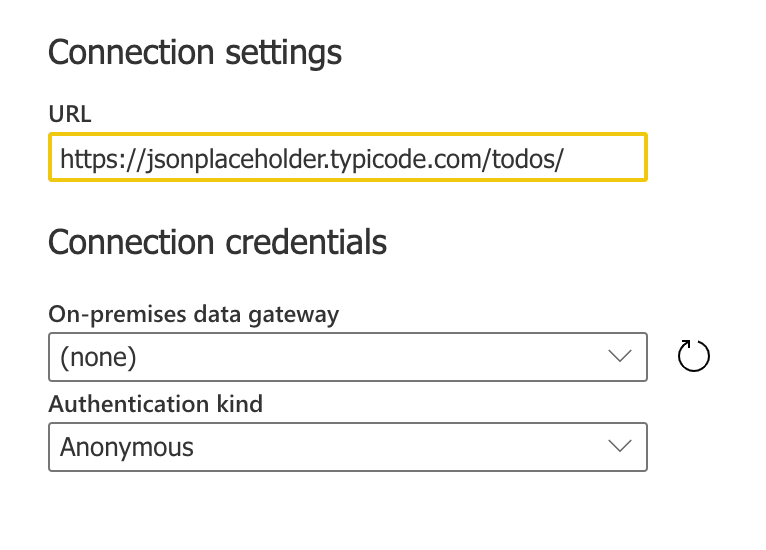Click at the end of the URL after "todos/"
Screen dimensions: 766x550
point(566,158)
